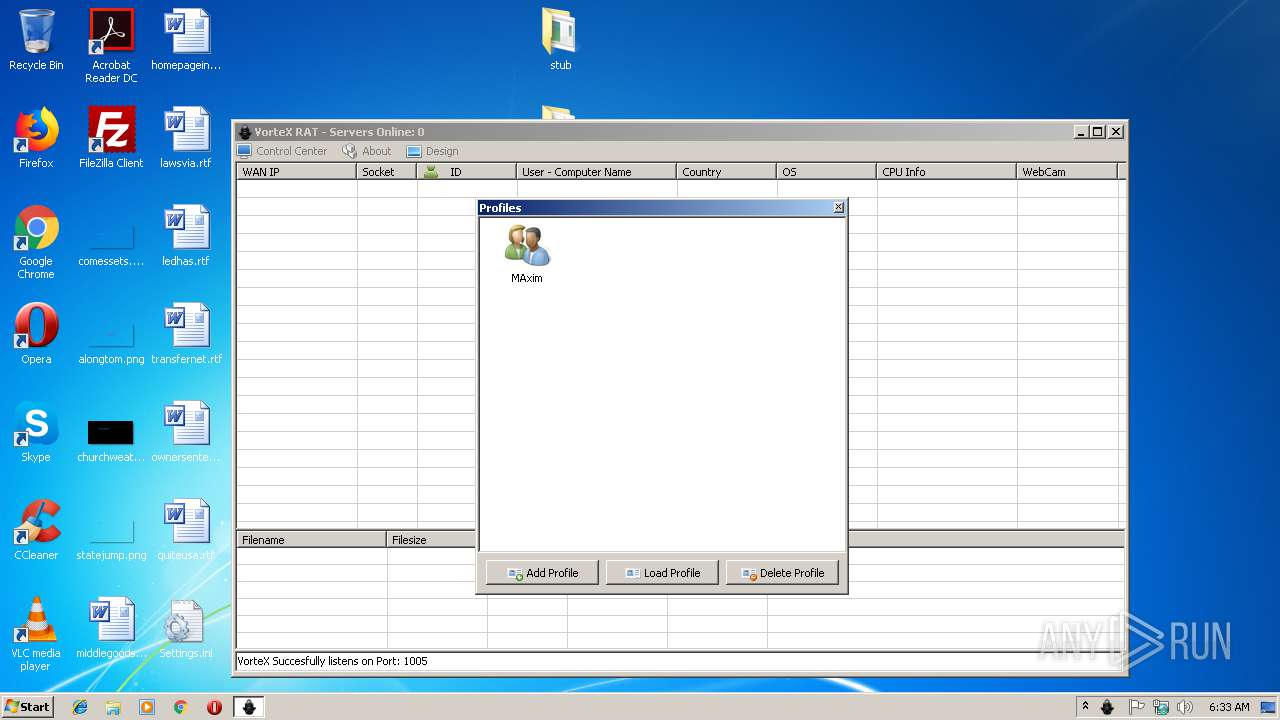Click the Filename column header
Image resolution: width=1280 pixels, height=720 pixels.
[312, 540]
